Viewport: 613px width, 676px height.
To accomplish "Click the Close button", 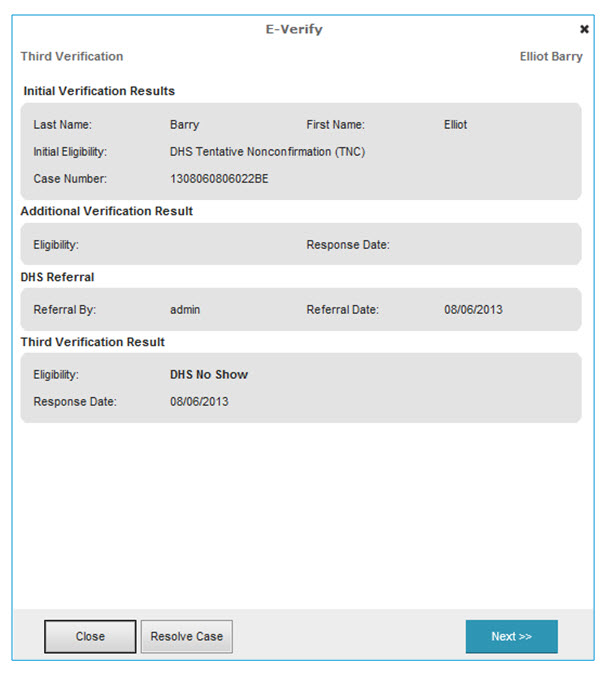I will pyautogui.click(x=90, y=636).
